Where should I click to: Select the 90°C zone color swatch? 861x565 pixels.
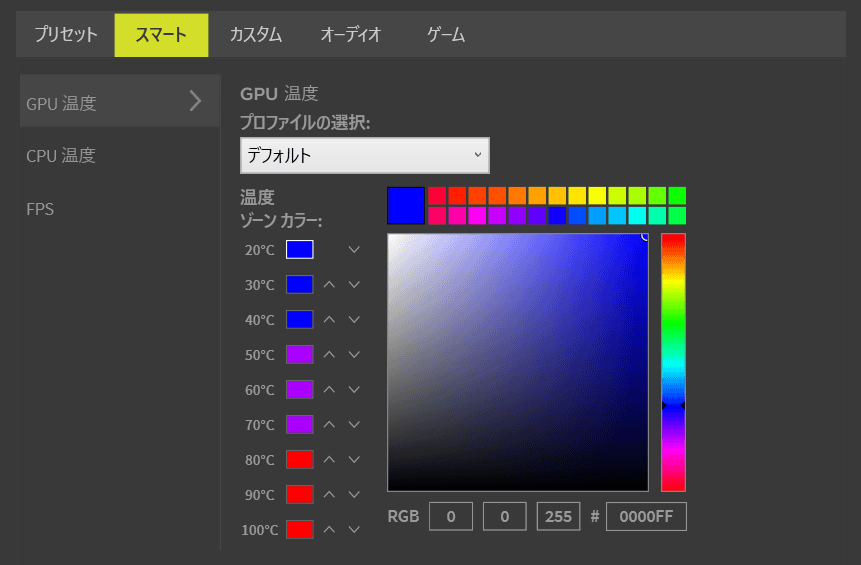pos(300,494)
